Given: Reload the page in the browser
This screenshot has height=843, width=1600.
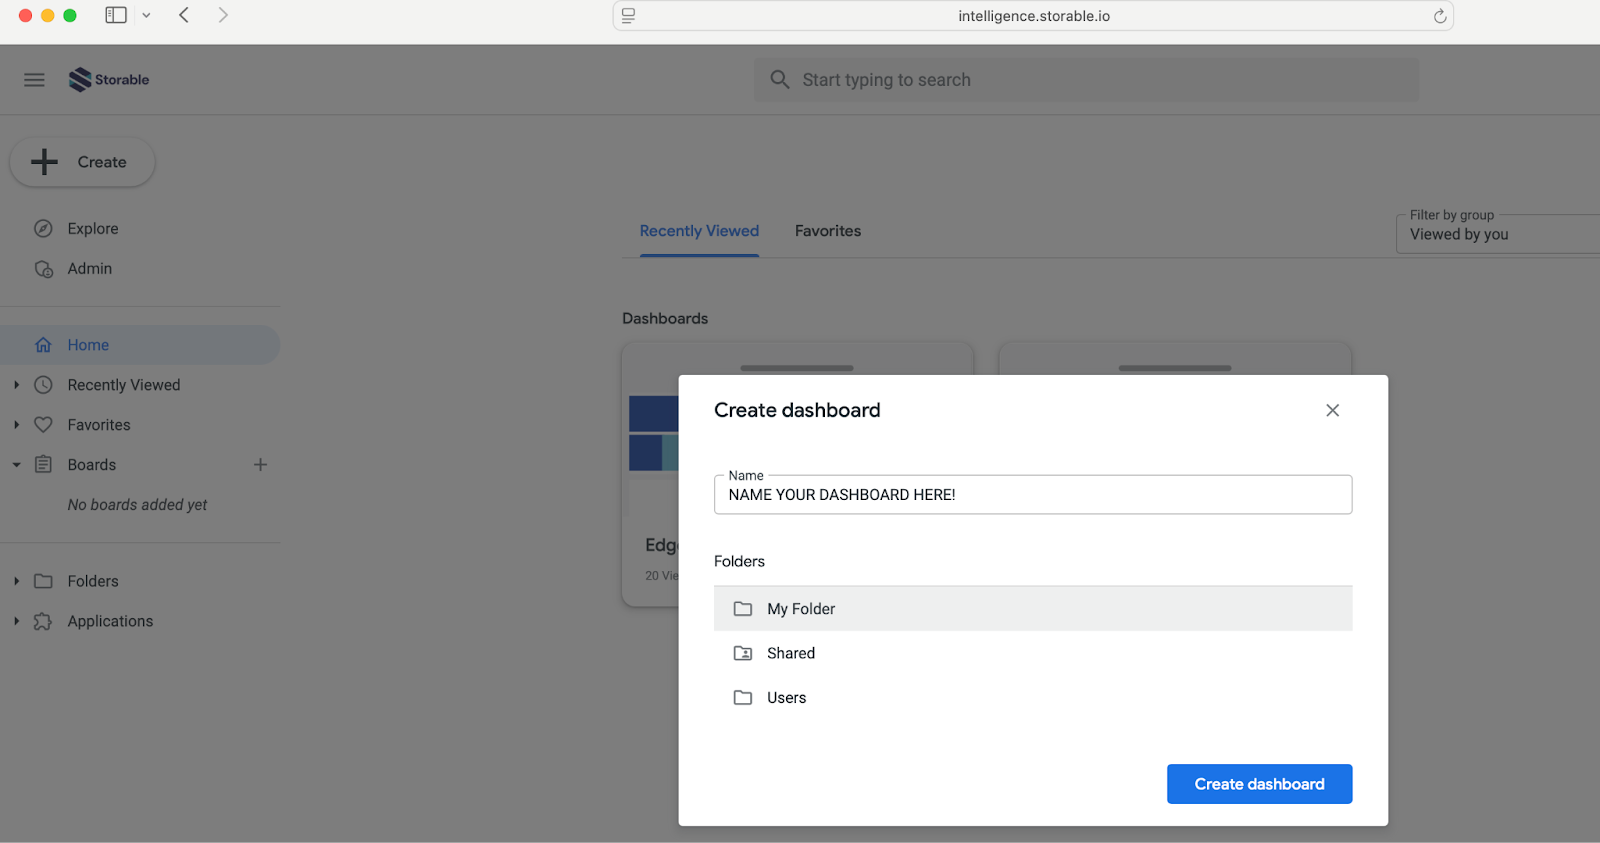Looking at the screenshot, I should pyautogui.click(x=1439, y=16).
